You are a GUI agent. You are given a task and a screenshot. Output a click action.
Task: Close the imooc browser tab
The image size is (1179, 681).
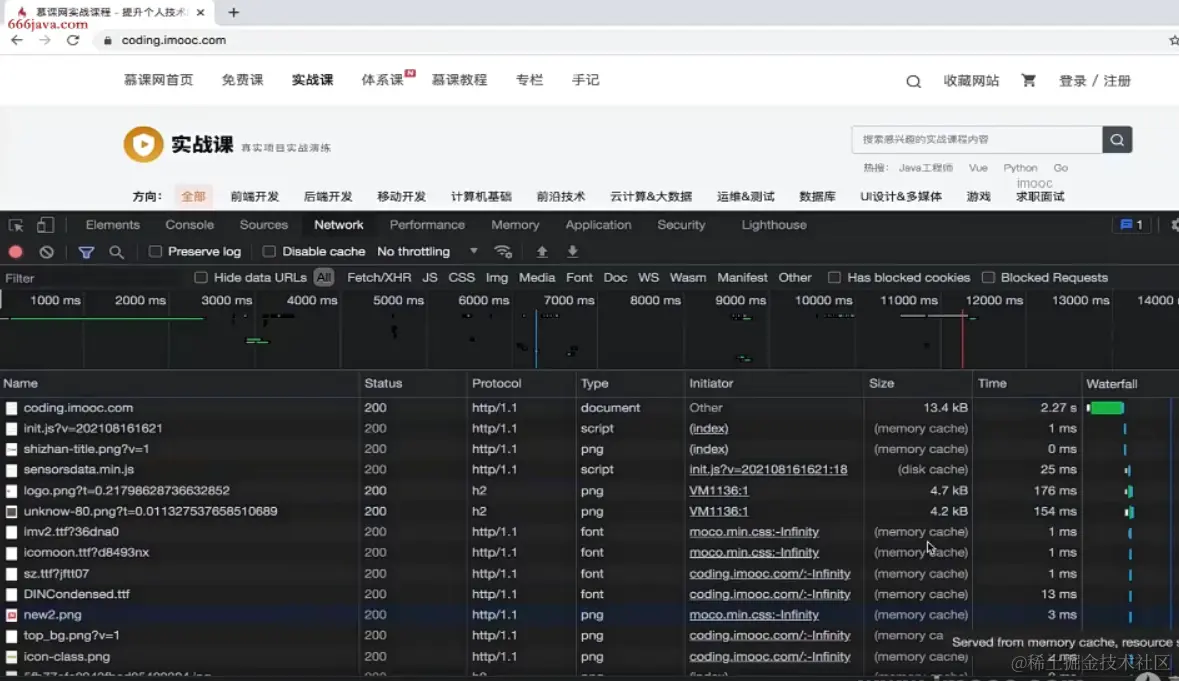[200, 12]
